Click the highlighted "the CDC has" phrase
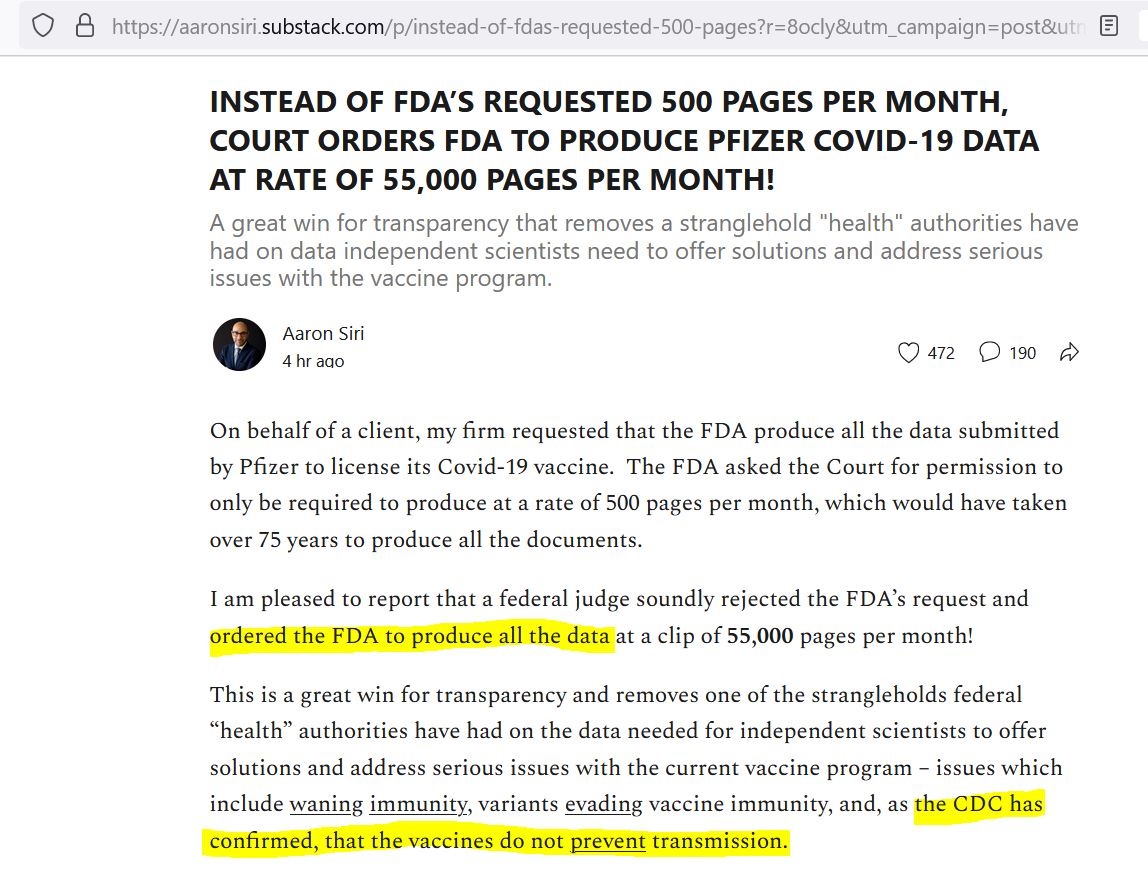Viewport: 1148px width, 884px height. [978, 804]
